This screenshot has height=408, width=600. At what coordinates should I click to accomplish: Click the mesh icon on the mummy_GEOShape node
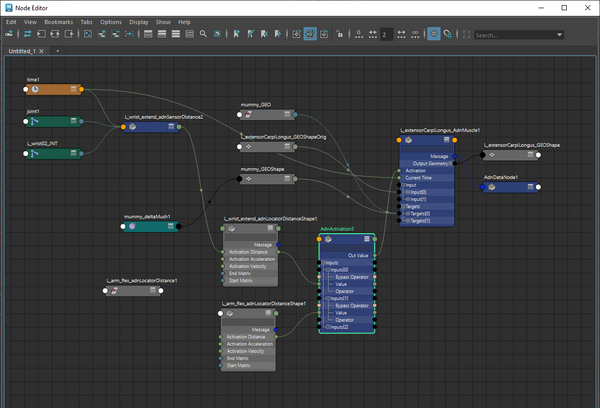coord(248,179)
